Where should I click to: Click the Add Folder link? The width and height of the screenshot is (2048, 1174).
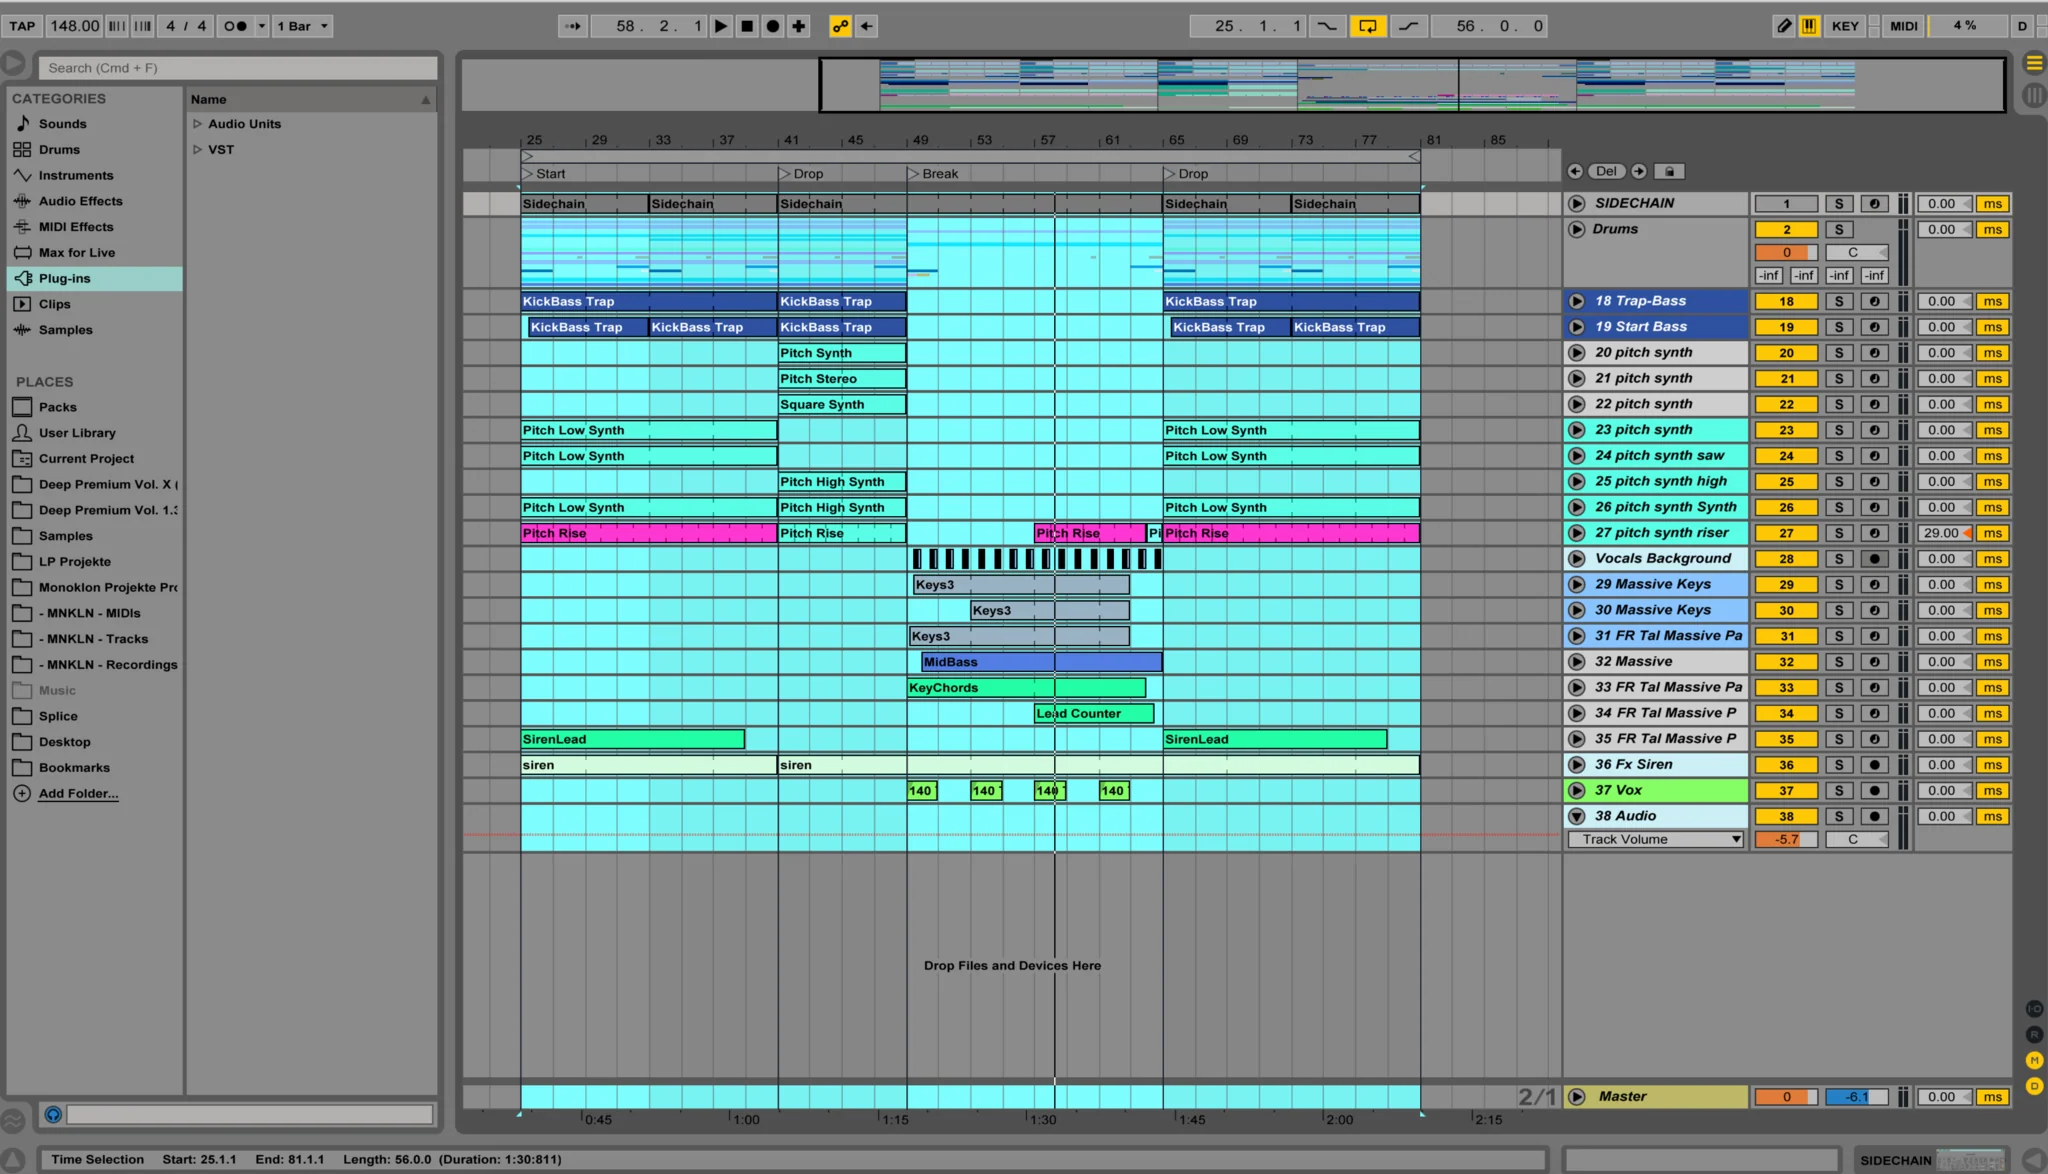click(x=78, y=794)
